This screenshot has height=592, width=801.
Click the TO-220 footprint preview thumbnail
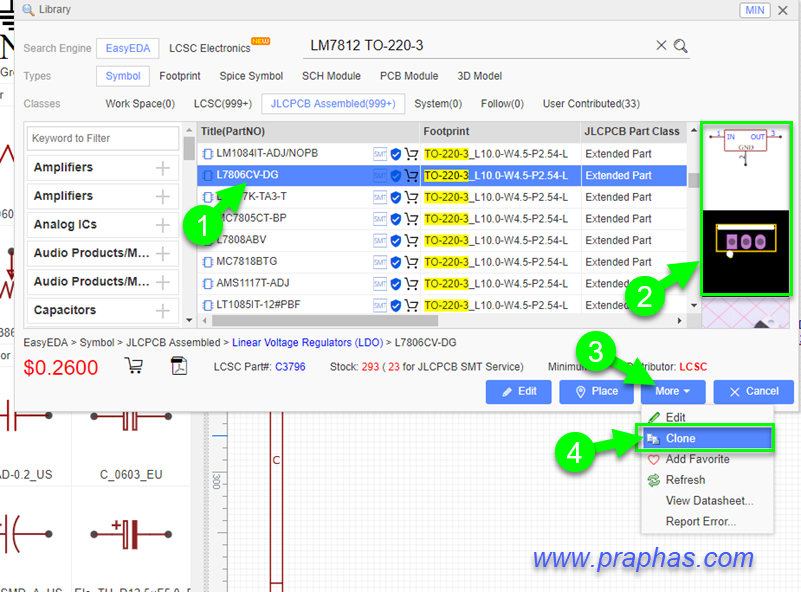coord(746,252)
